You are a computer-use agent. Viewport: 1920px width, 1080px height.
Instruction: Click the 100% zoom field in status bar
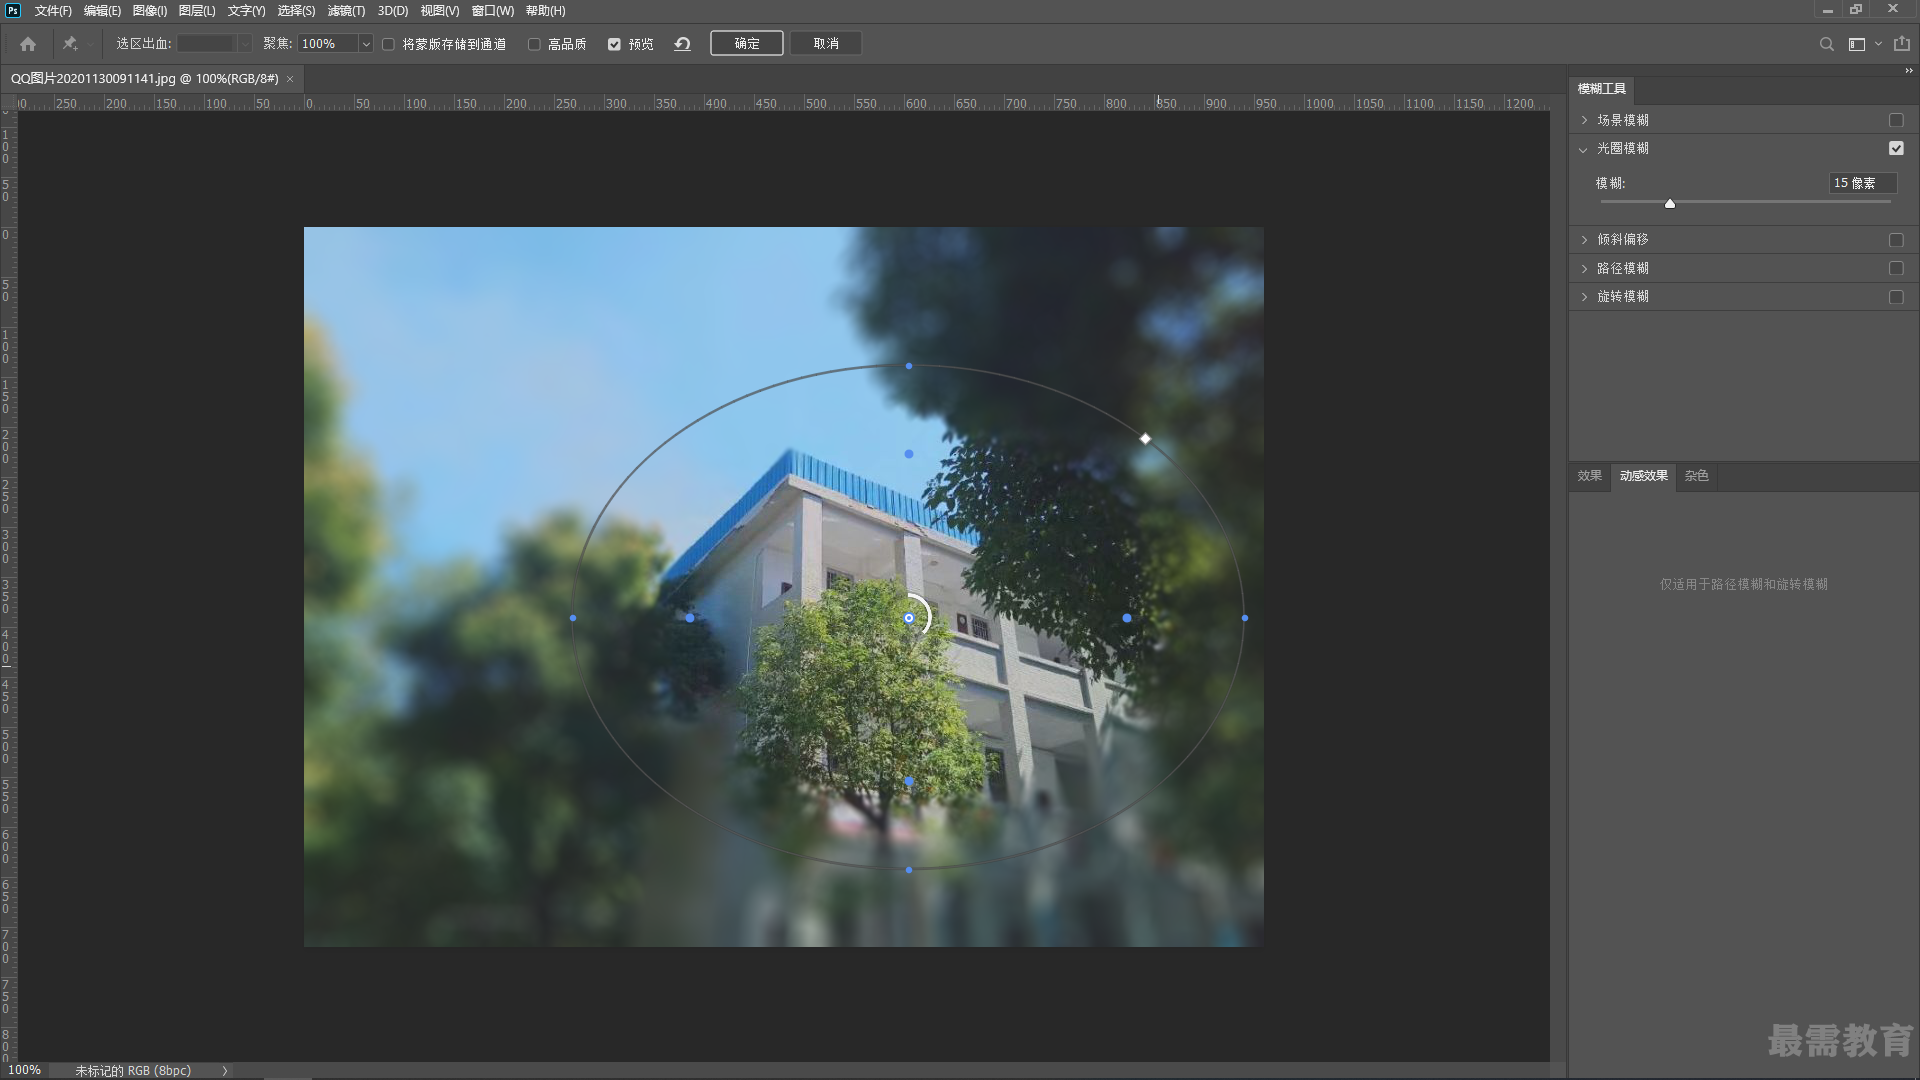25,1070
